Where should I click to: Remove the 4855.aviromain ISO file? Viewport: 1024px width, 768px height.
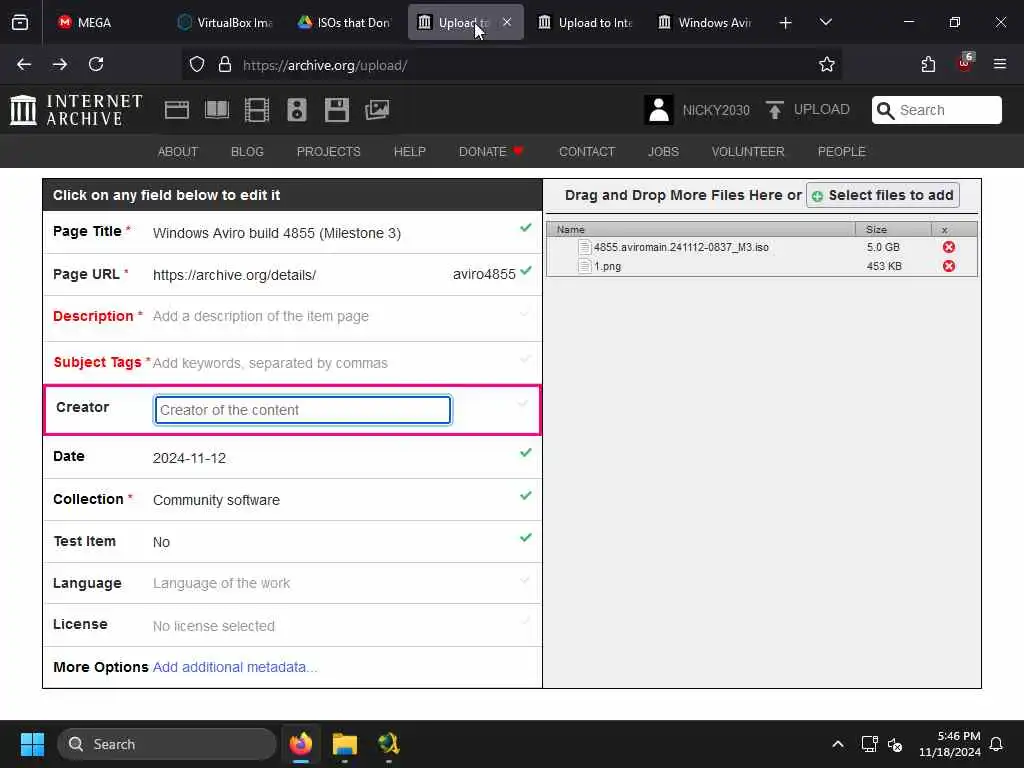pyautogui.click(x=949, y=247)
